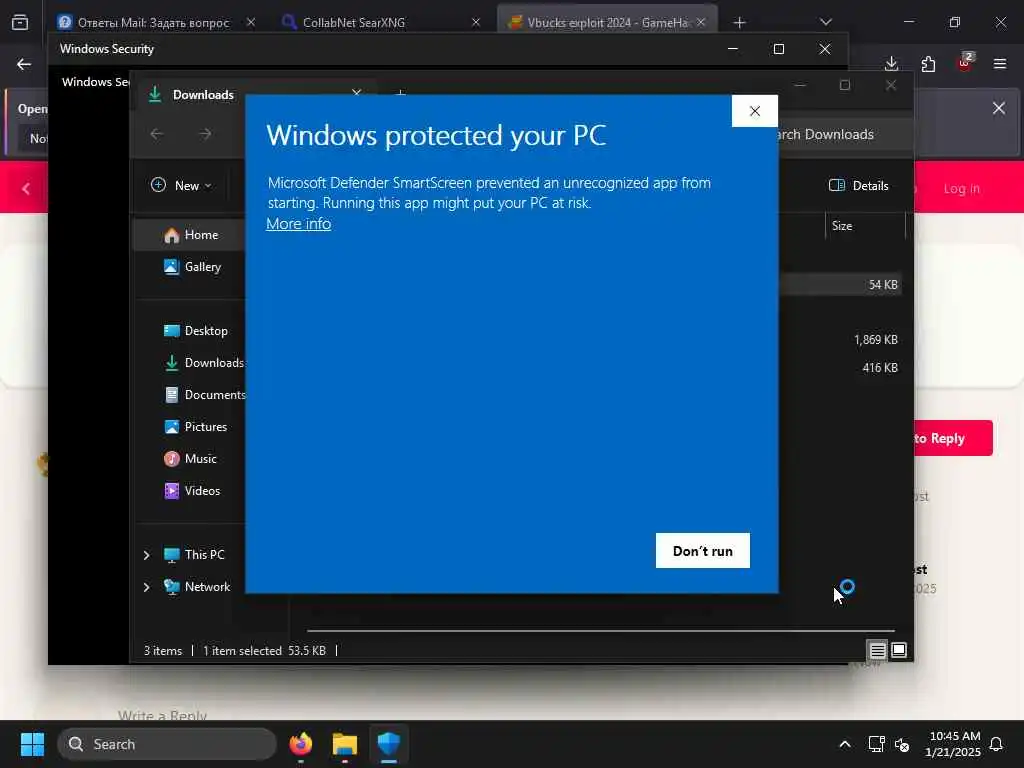Viewport: 1024px width, 768px height.
Task: Select the 54 KB file row
Action: click(x=841, y=285)
